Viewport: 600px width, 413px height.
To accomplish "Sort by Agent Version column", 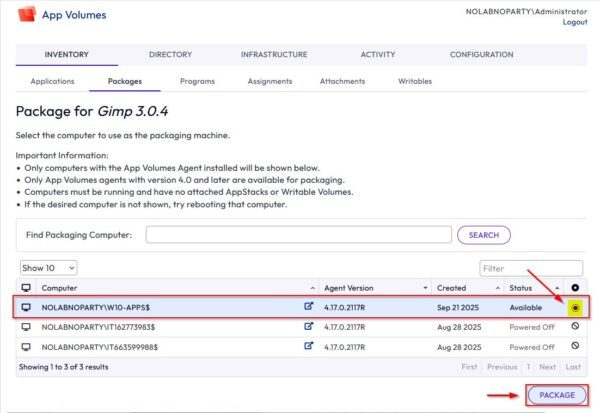I will [x=375, y=288].
